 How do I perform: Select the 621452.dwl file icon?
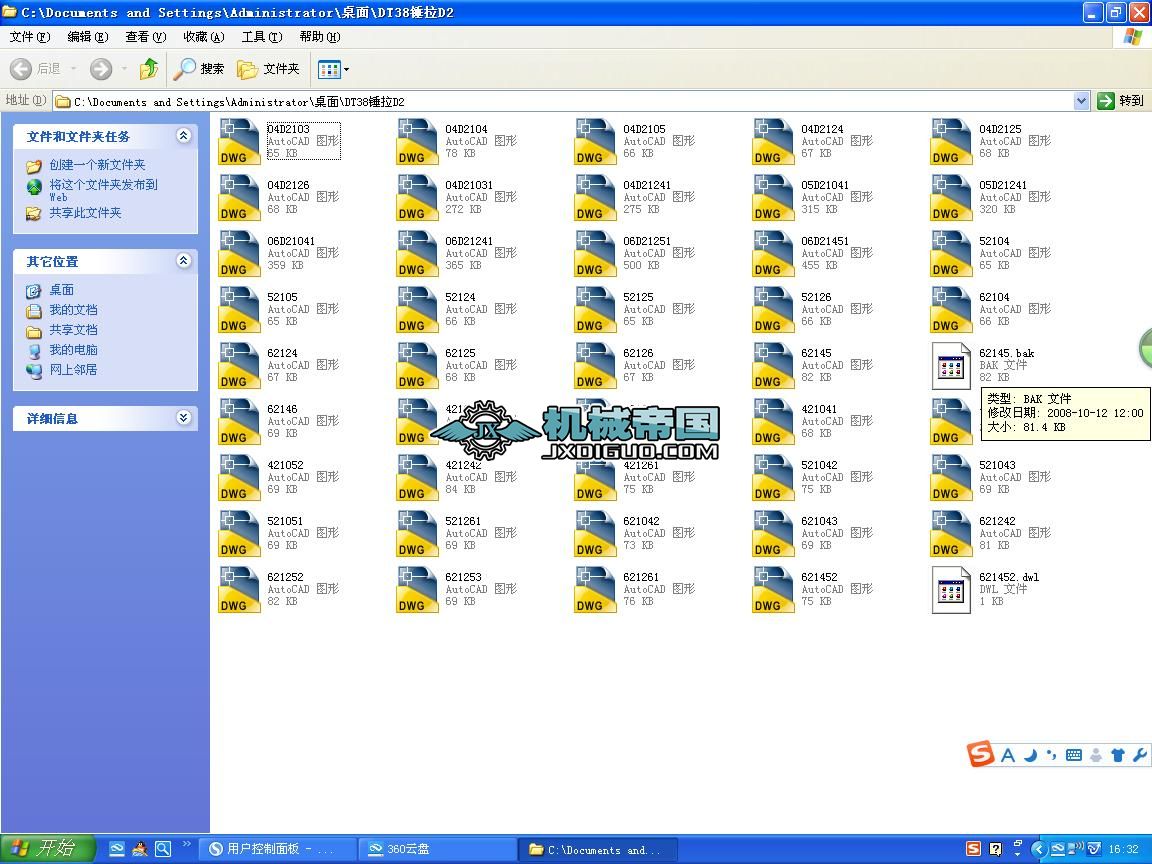tap(951, 590)
